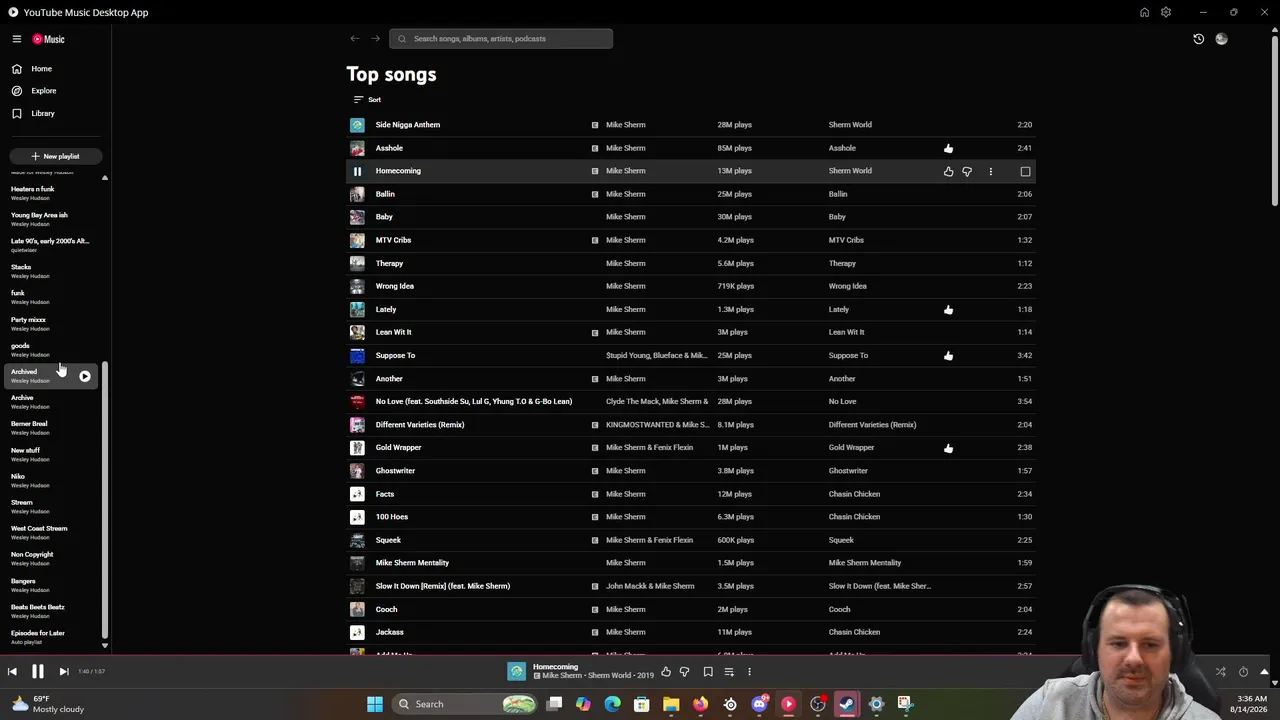Toggle like on Suppose To song

coord(948,355)
